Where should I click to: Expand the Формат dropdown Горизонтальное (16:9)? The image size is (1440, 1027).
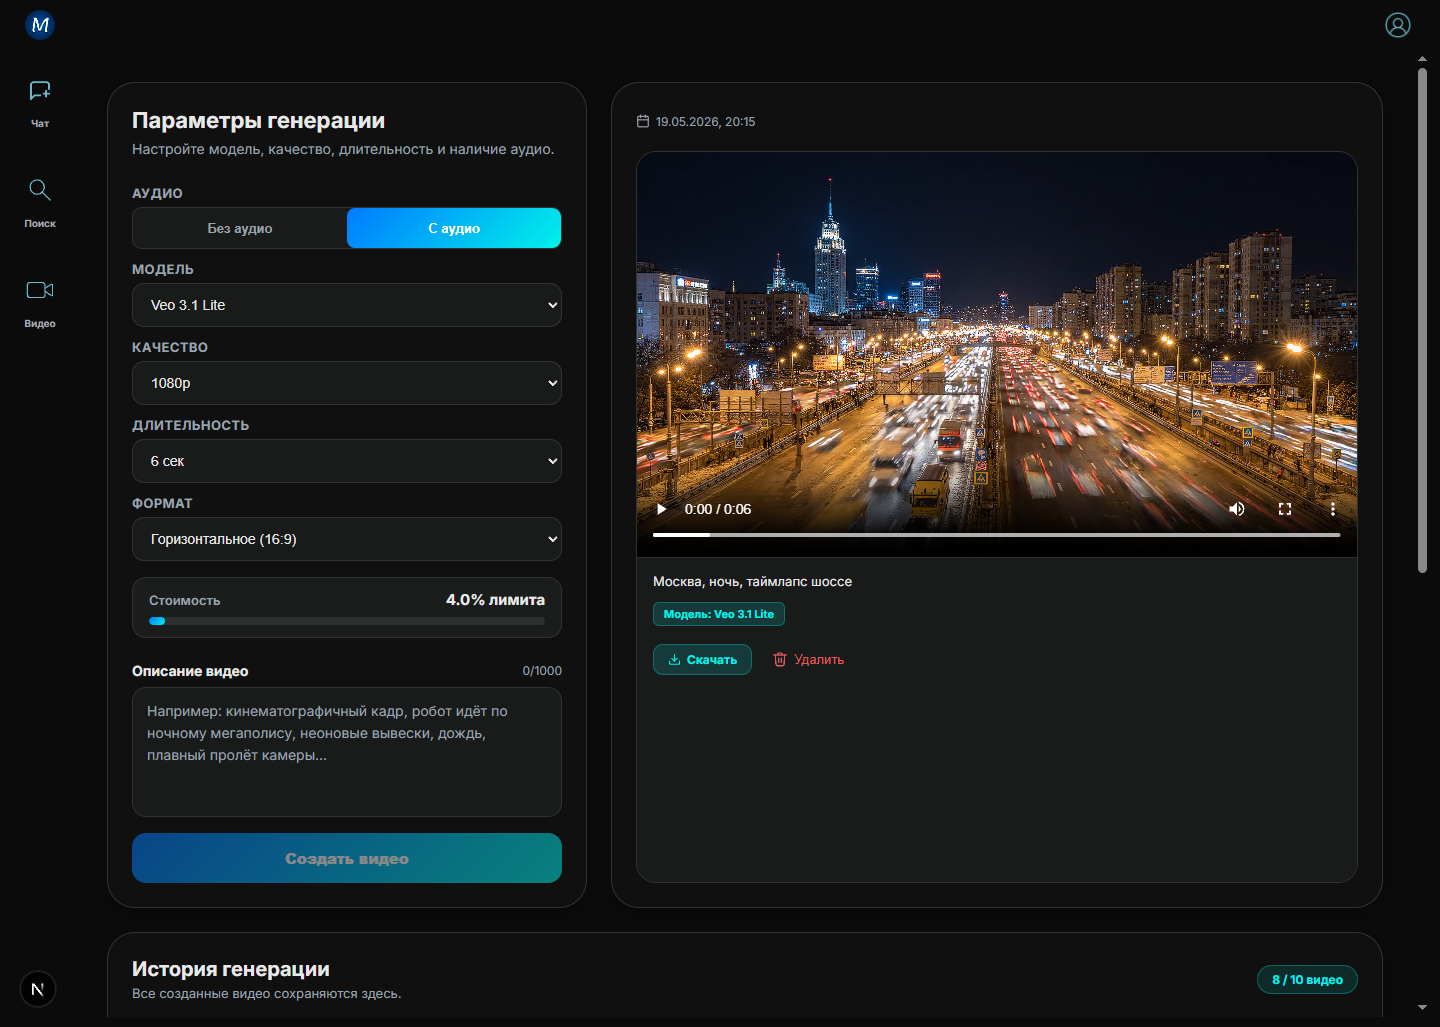[x=347, y=539]
